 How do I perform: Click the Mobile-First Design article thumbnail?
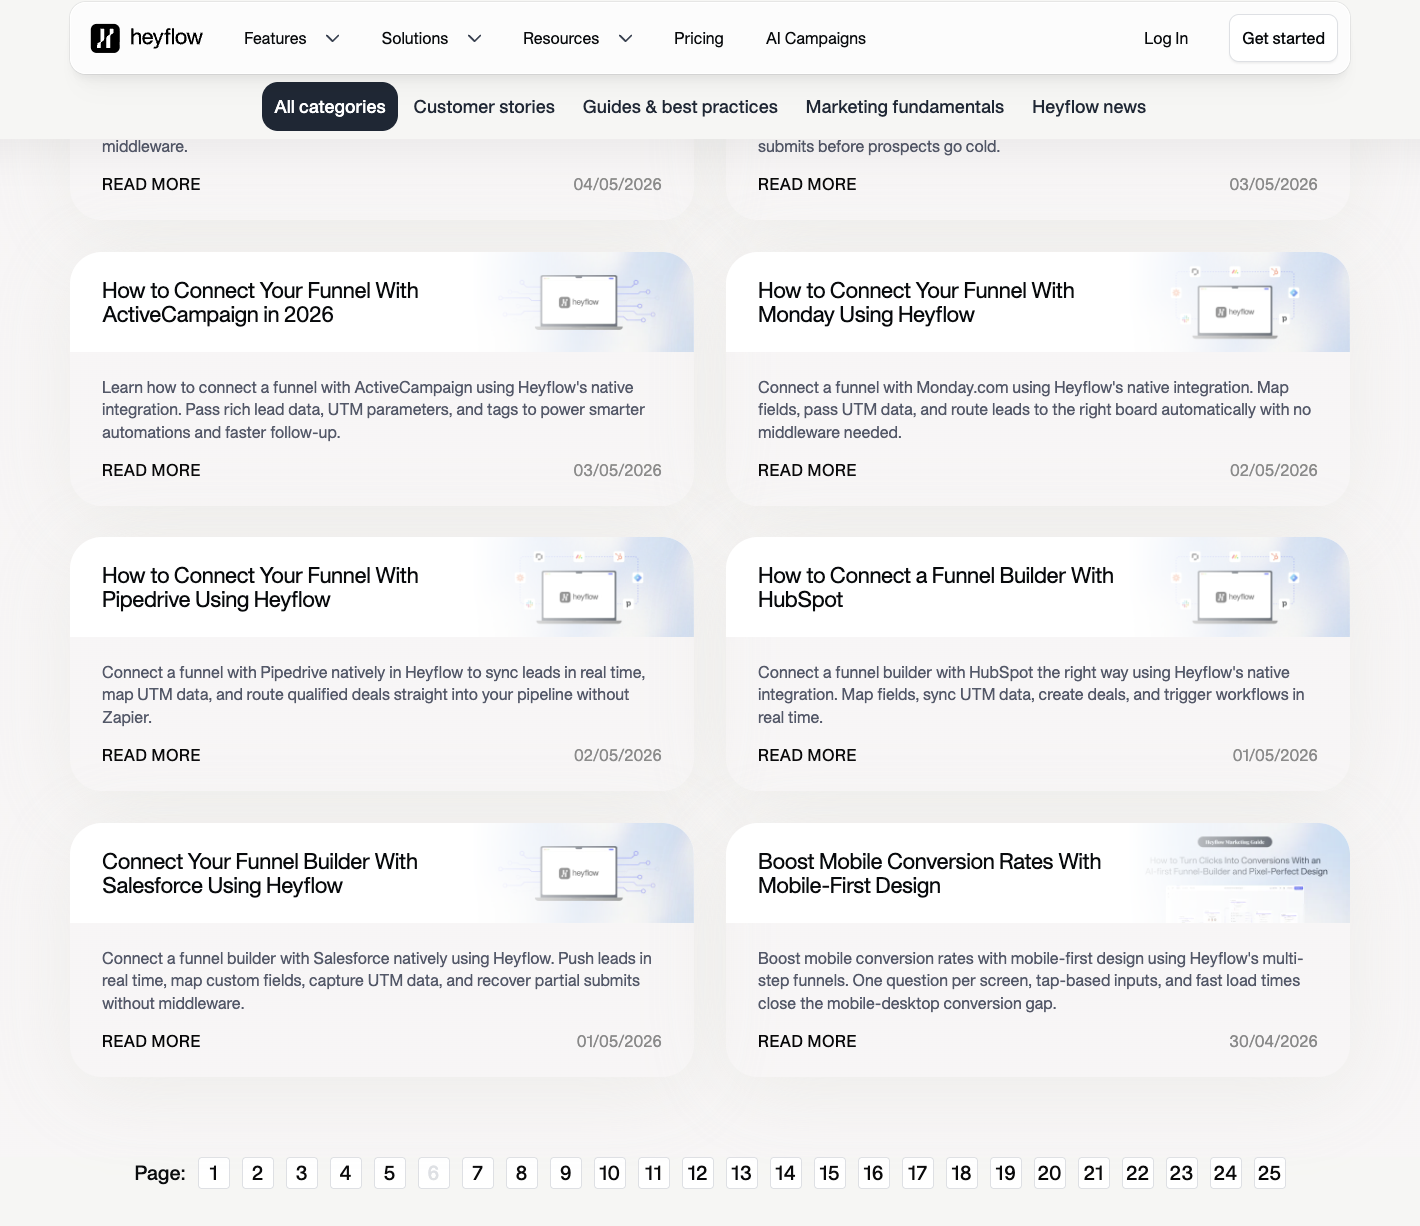(1238, 873)
